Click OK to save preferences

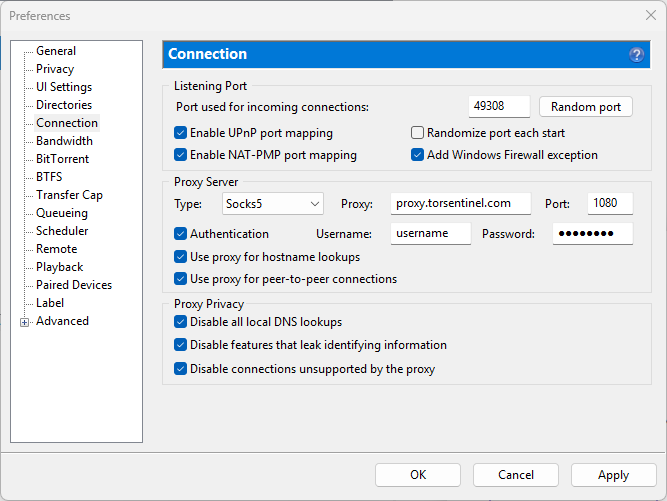[x=418, y=475]
